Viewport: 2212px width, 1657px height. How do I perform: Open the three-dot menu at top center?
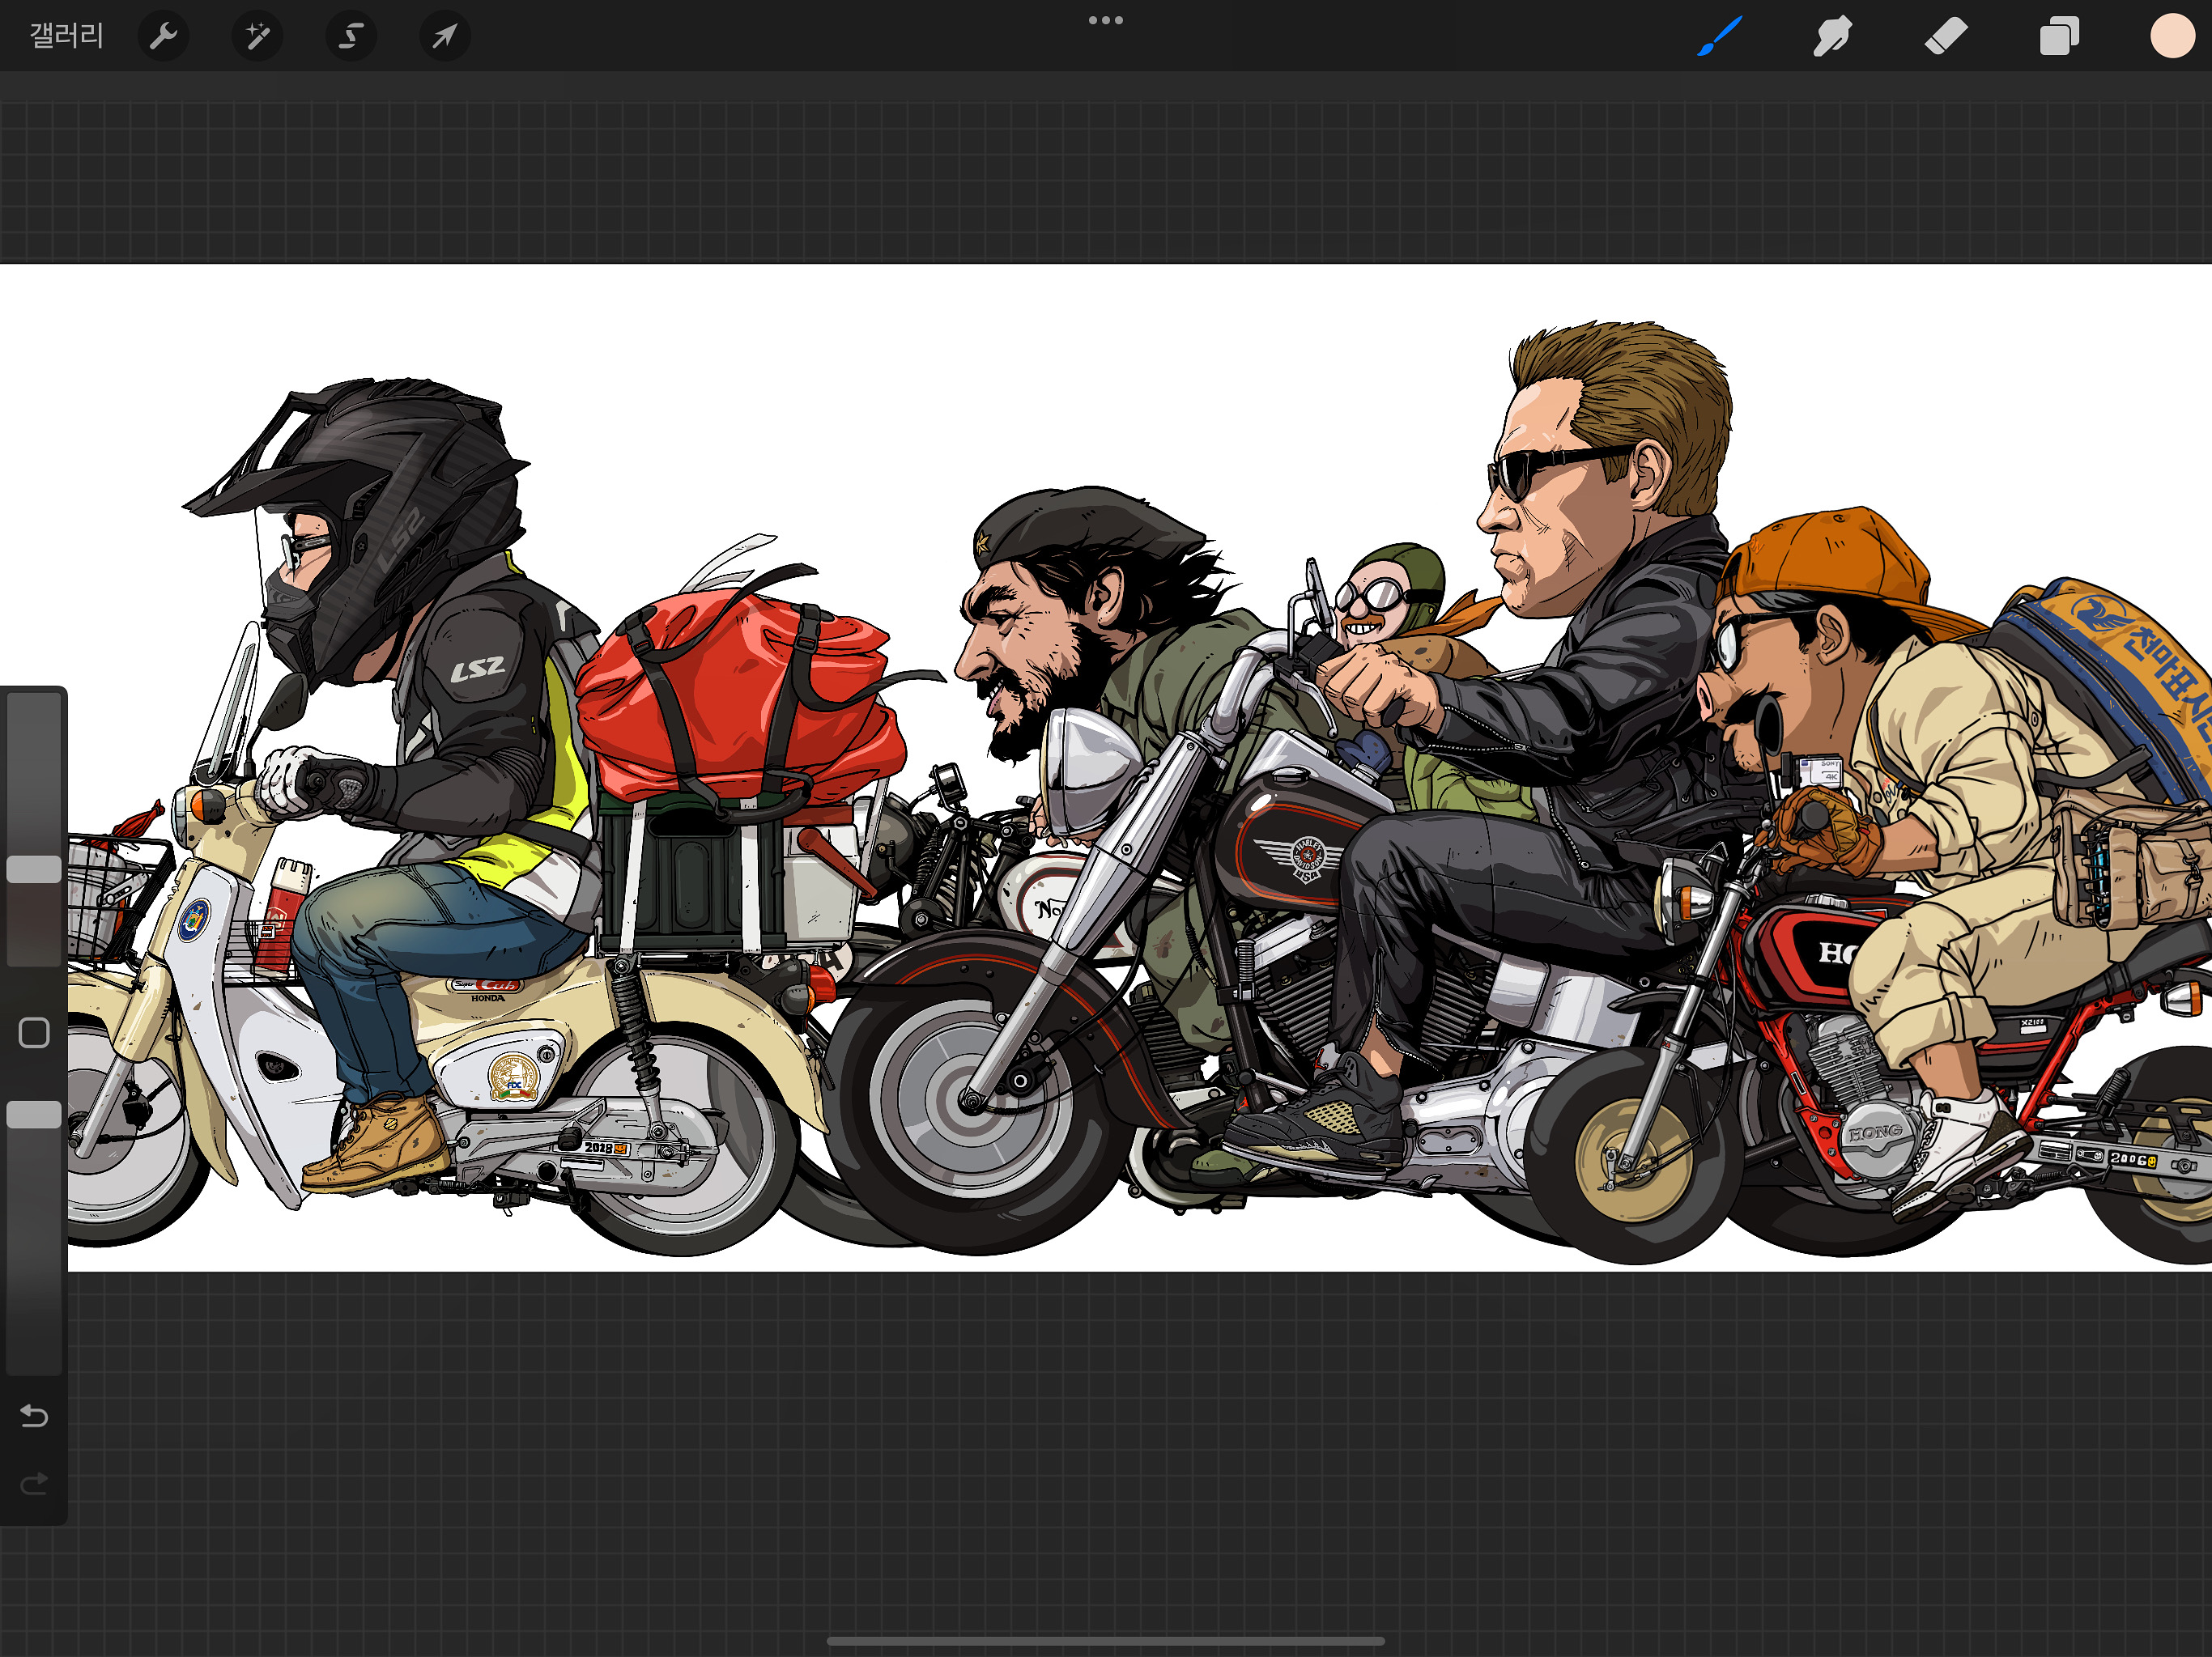coord(1106,20)
